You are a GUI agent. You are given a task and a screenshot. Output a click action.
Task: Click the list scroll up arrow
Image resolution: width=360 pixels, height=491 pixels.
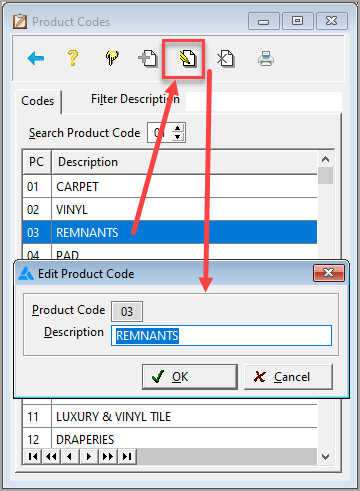(x=326, y=159)
